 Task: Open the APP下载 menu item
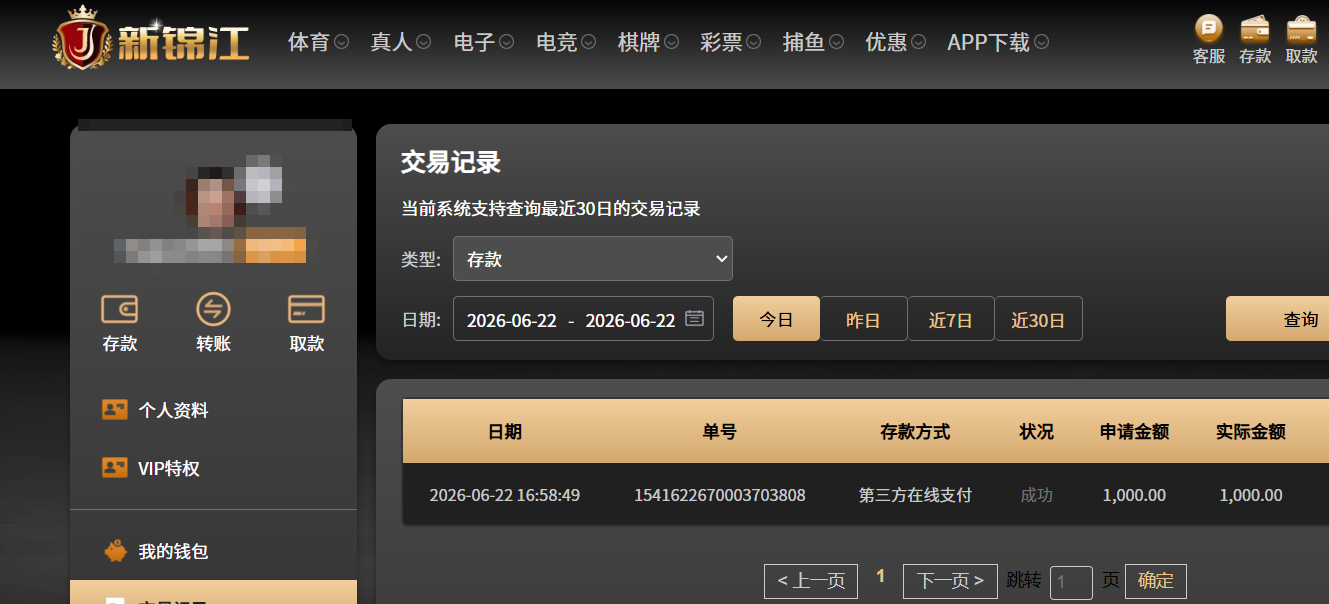point(988,42)
